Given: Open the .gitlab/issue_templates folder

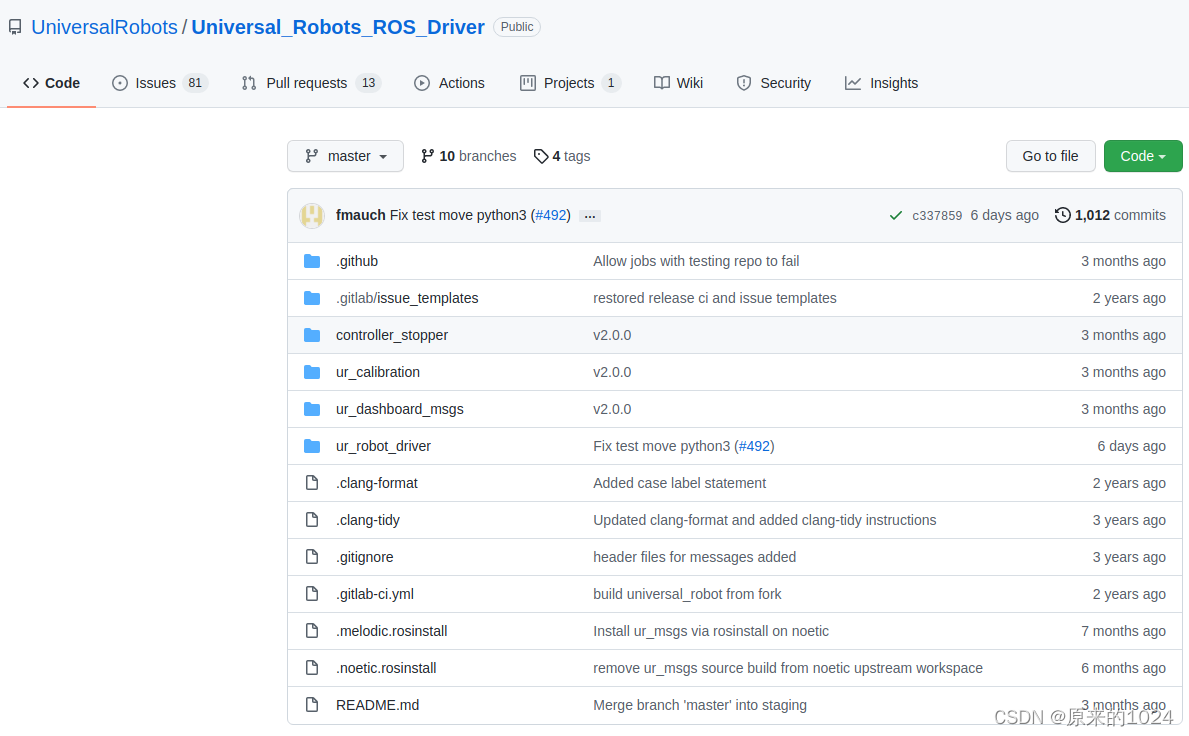Looking at the screenshot, I should pos(407,299).
